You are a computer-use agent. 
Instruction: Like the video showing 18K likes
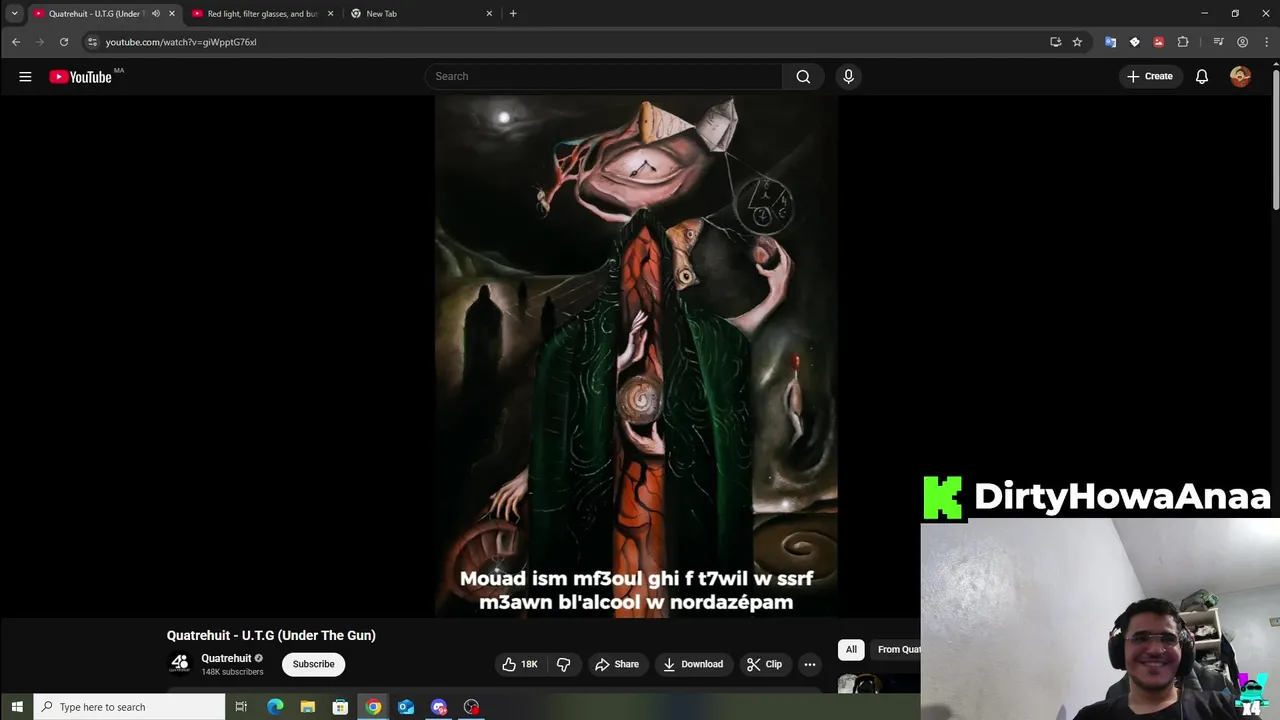coord(520,664)
